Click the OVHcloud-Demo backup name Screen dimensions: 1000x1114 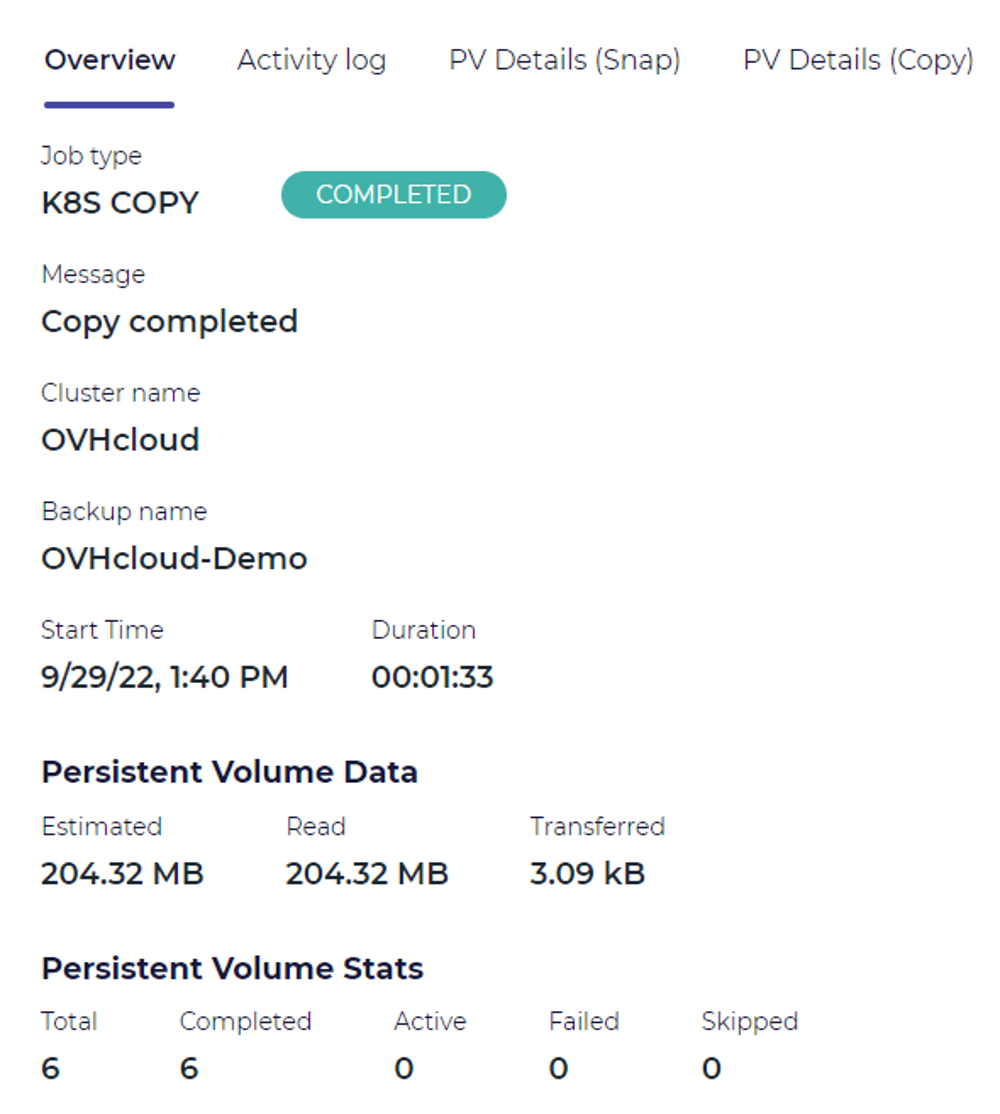pyautogui.click(x=174, y=558)
